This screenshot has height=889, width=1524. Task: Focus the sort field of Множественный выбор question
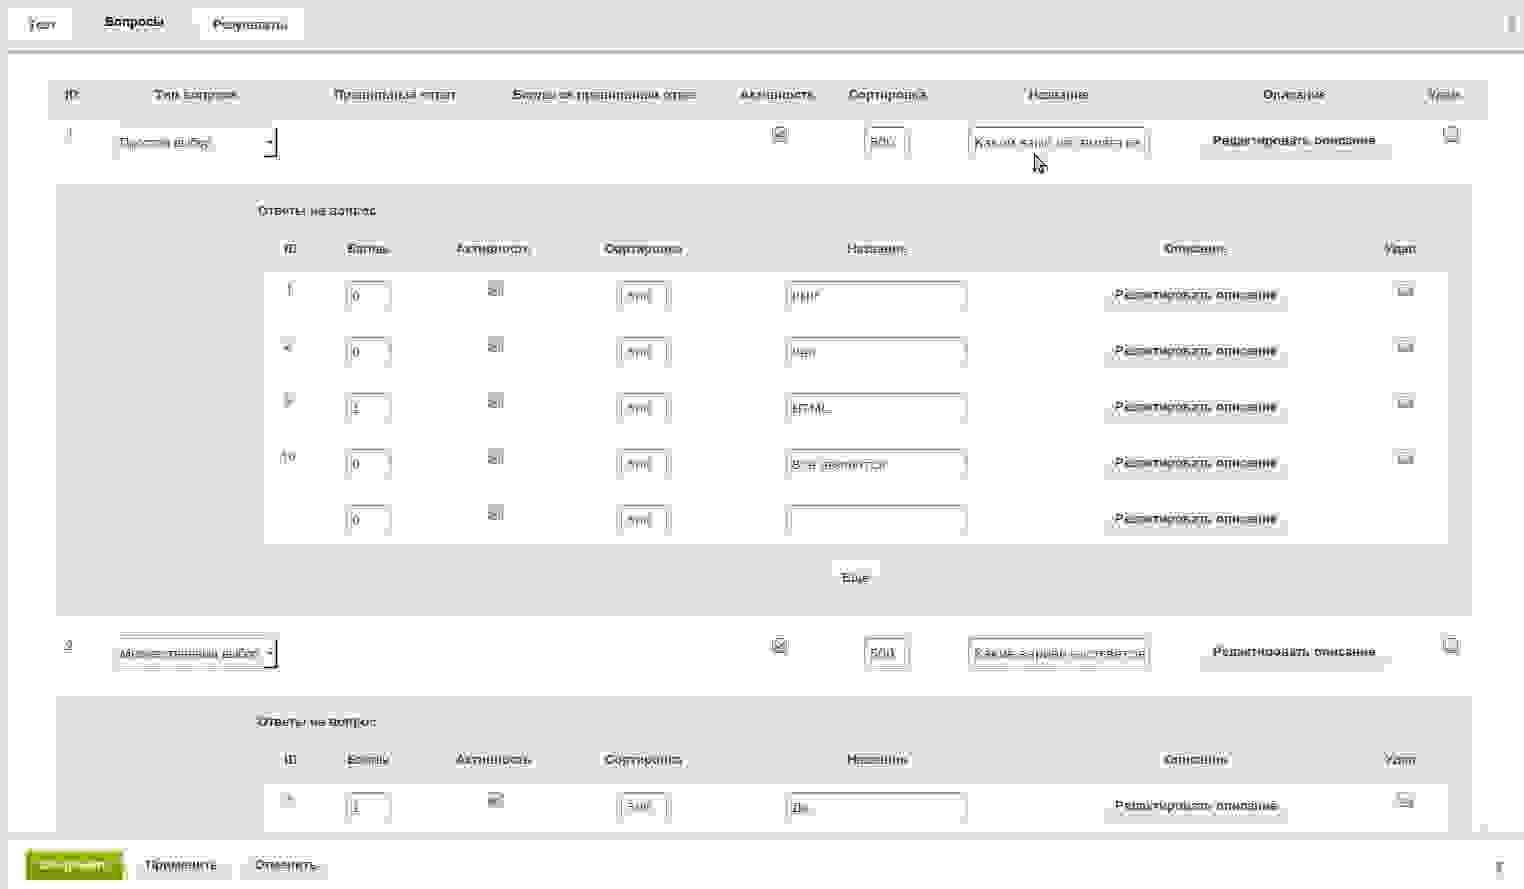point(886,653)
